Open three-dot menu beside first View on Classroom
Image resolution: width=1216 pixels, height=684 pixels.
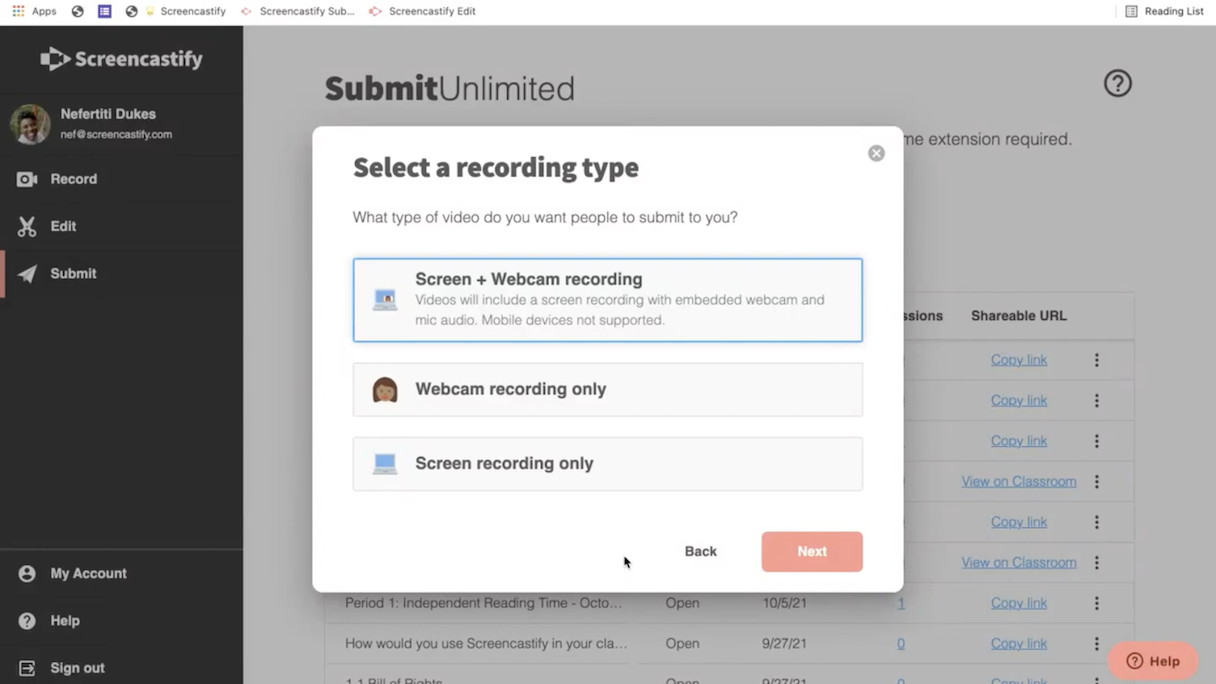[1096, 482]
